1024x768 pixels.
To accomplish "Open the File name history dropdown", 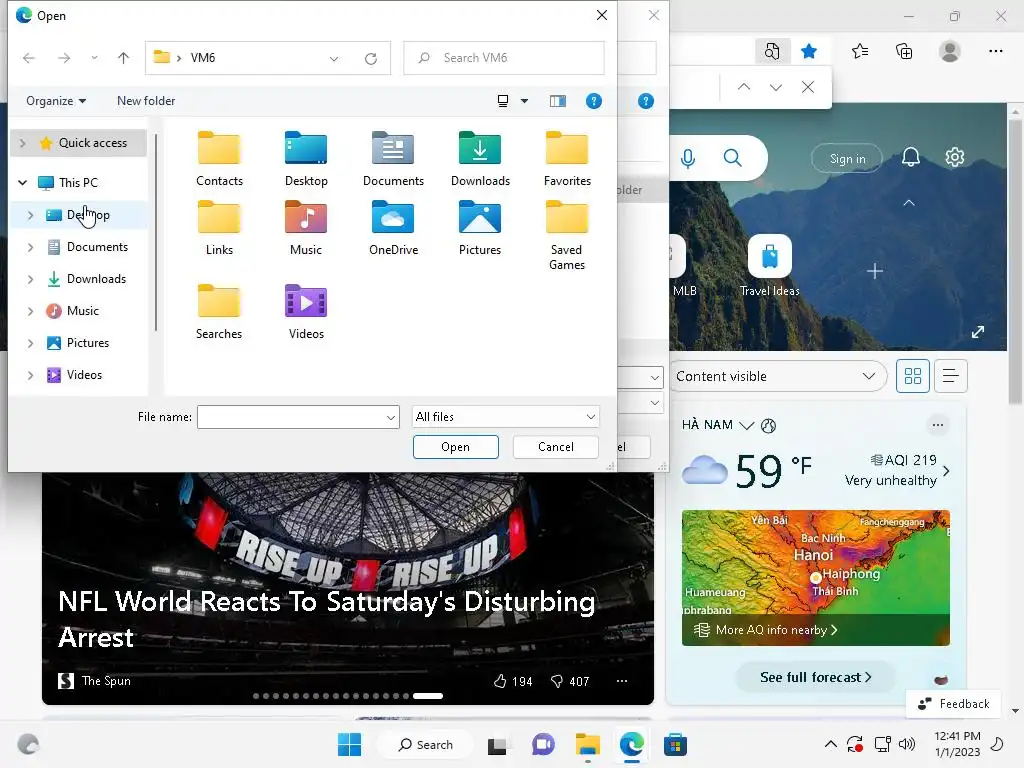I will pos(391,417).
